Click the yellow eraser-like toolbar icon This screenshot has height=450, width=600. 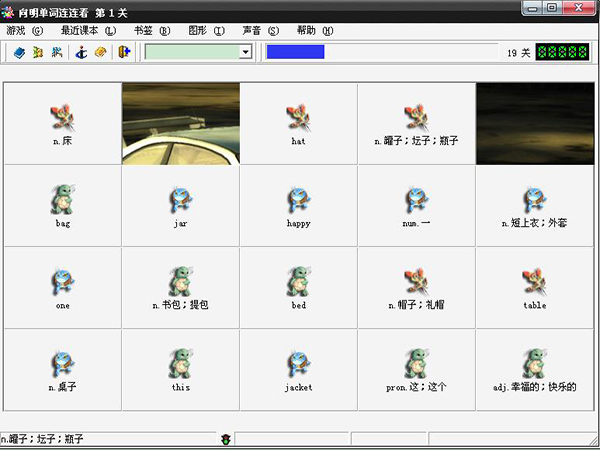pyautogui.click(x=100, y=52)
